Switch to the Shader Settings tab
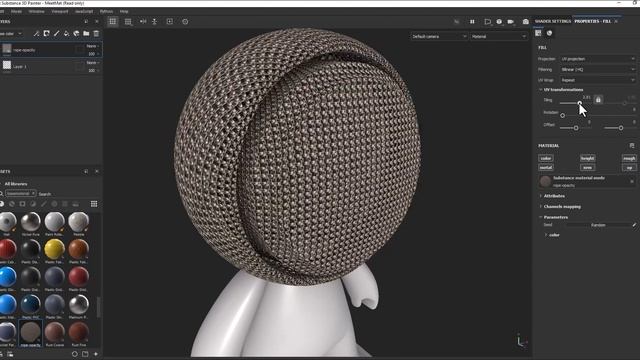Viewport: 640px width, 360px height. [553, 21]
